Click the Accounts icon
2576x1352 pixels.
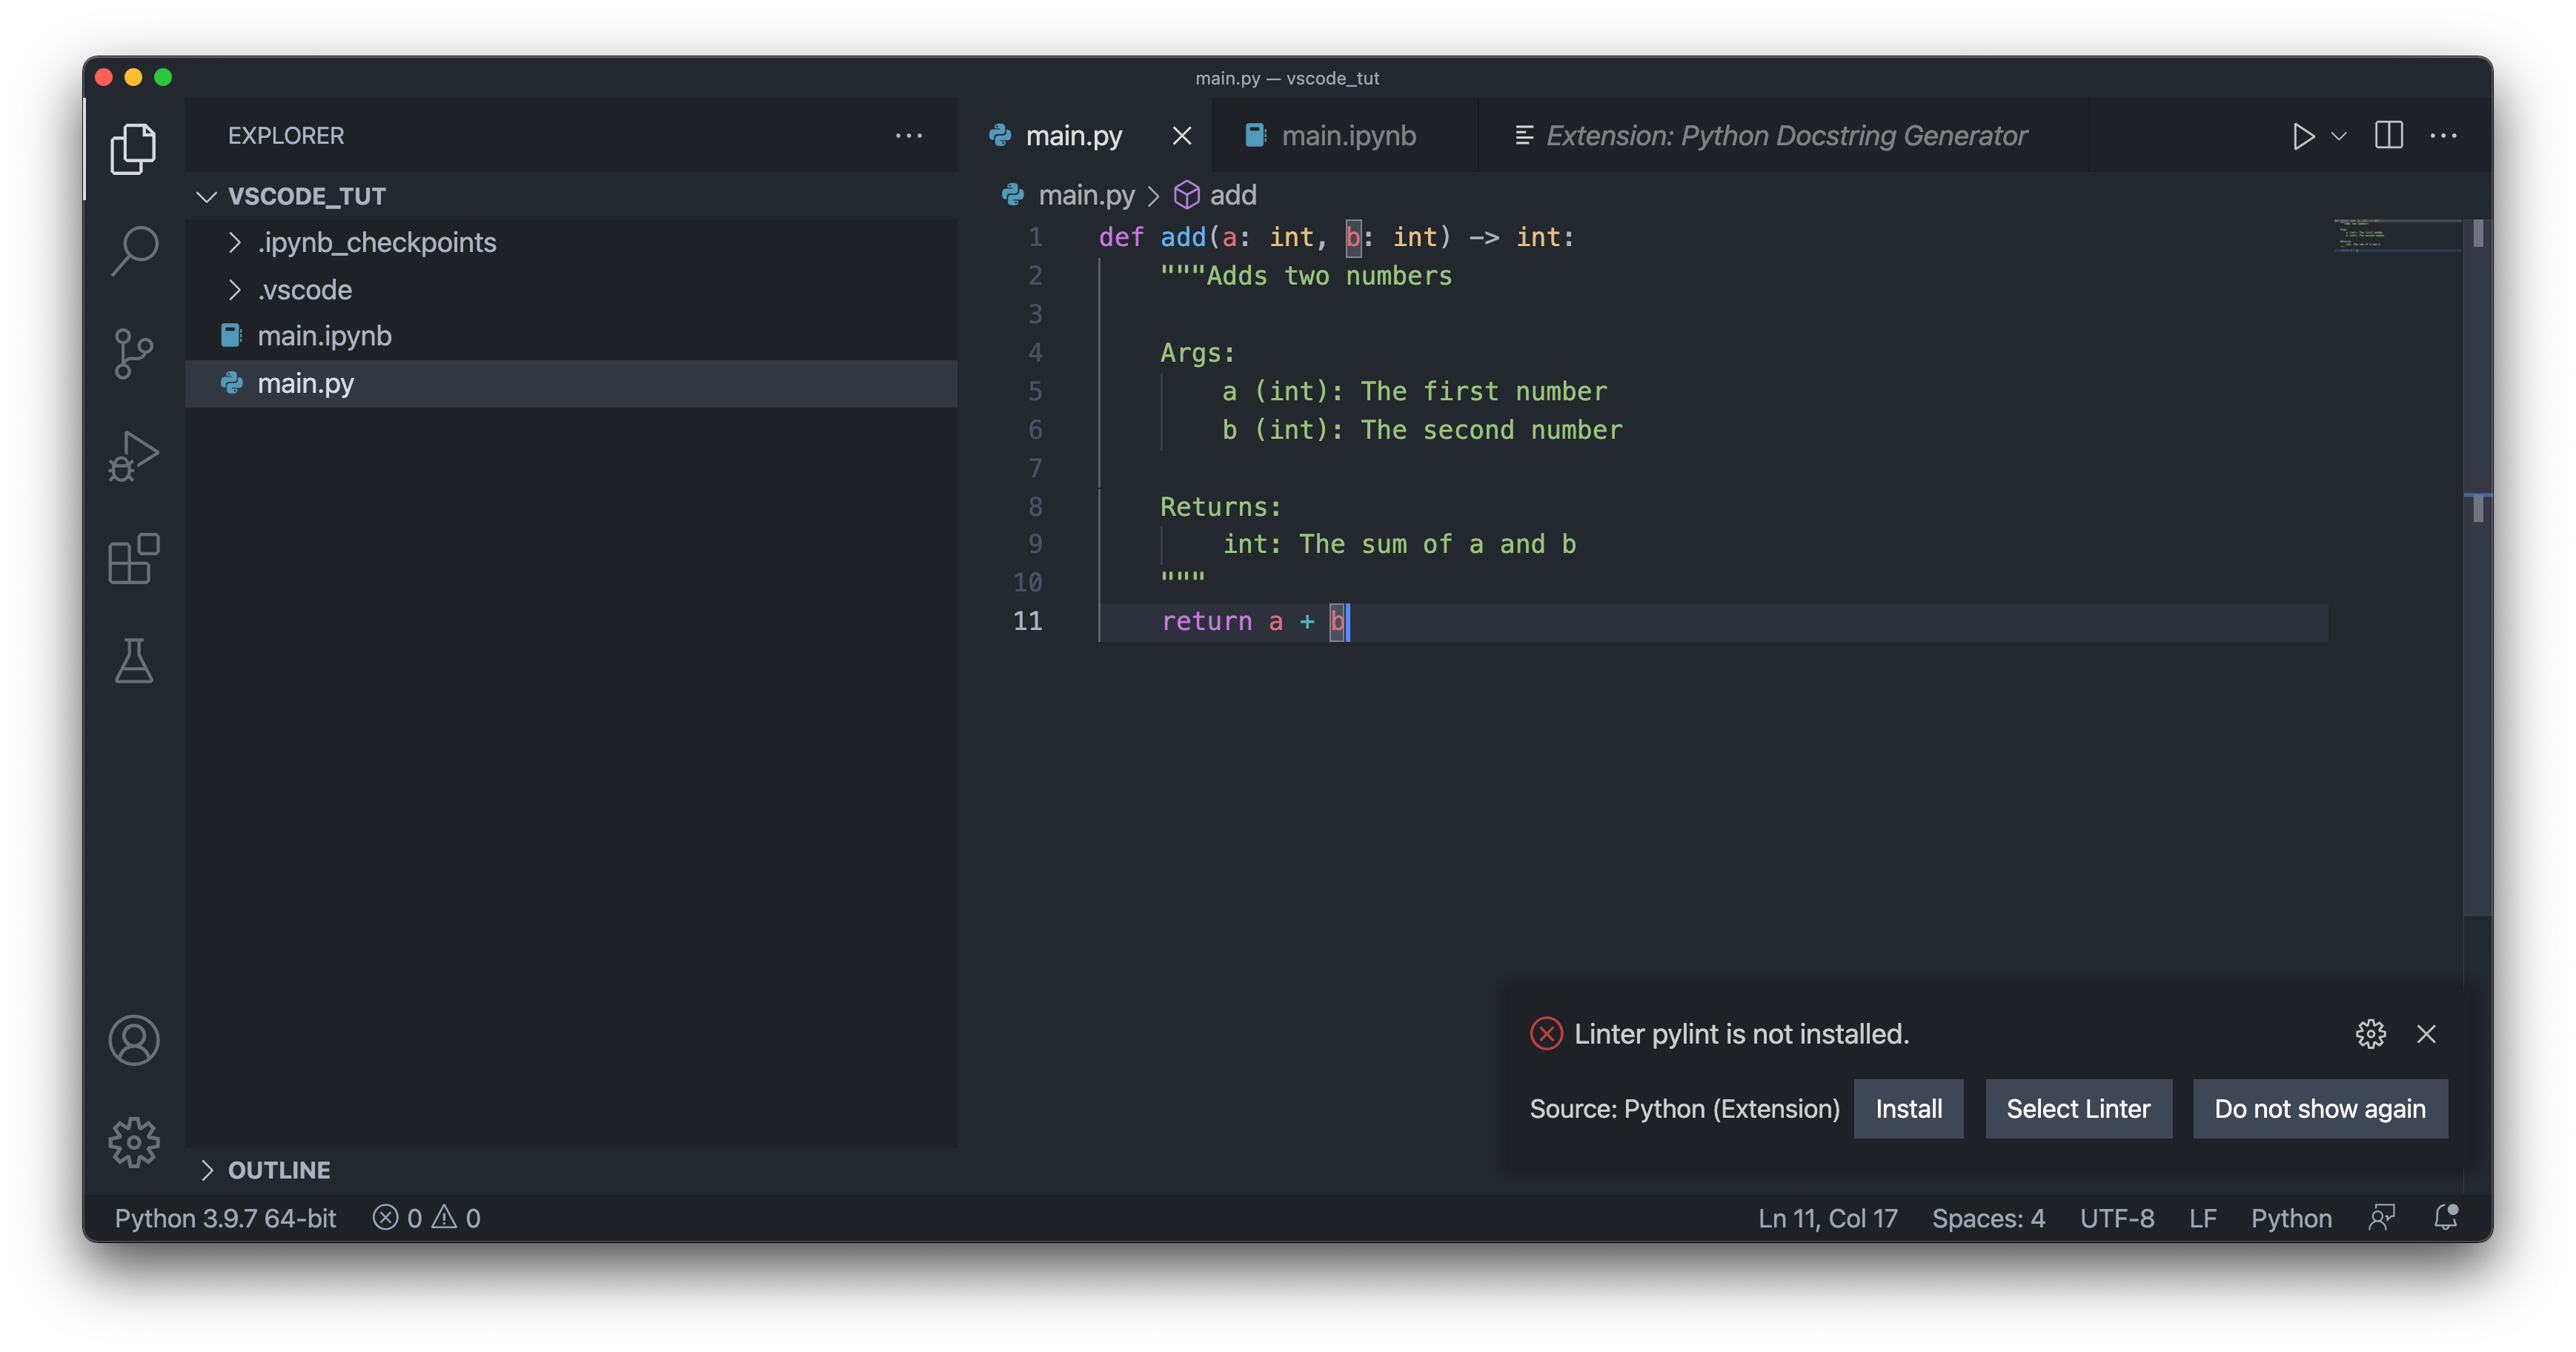point(134,1040)
